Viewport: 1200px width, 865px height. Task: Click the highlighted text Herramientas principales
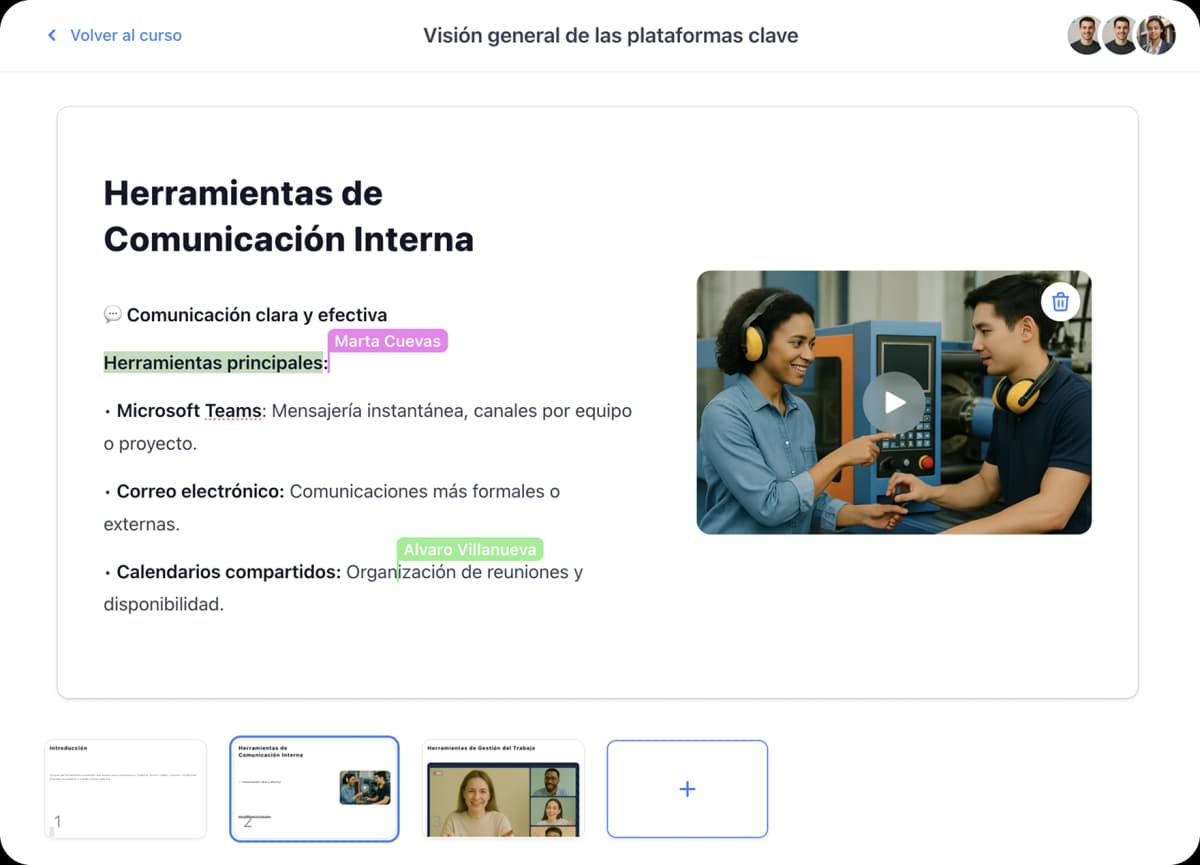click(x=214, y=362)
